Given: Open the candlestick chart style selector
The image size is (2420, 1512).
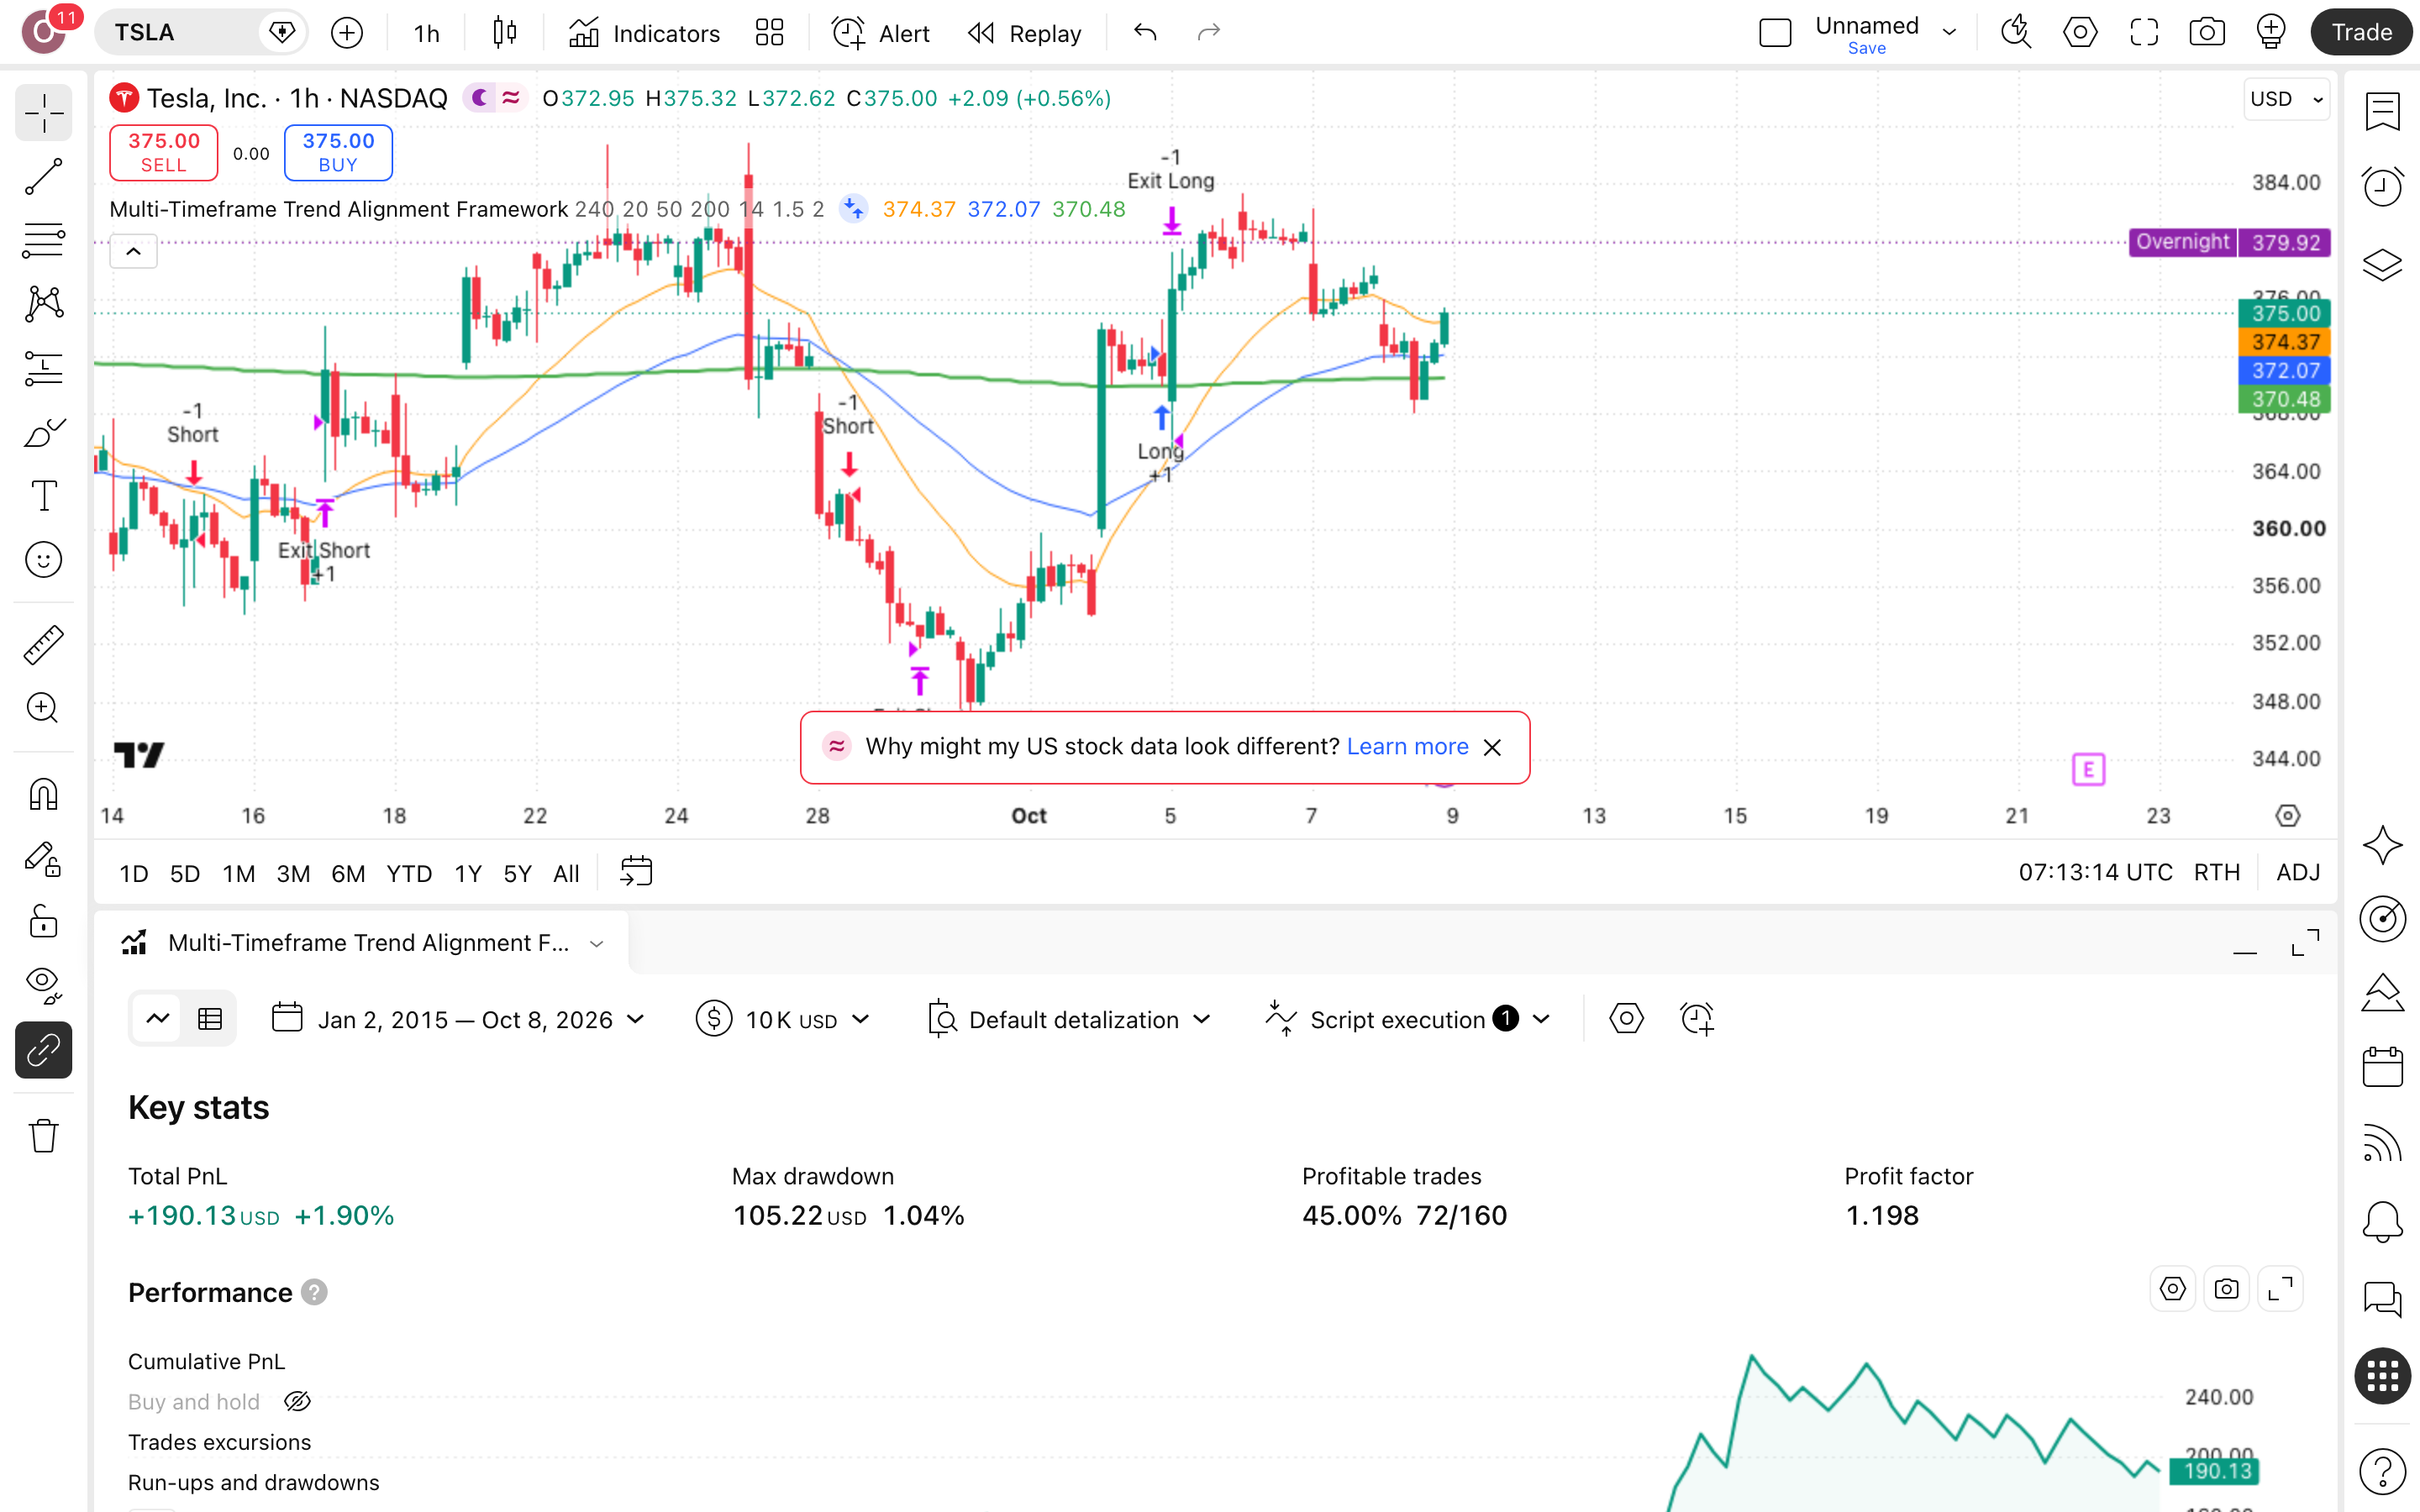Looking at the screenshot, I should coord(505,33).
